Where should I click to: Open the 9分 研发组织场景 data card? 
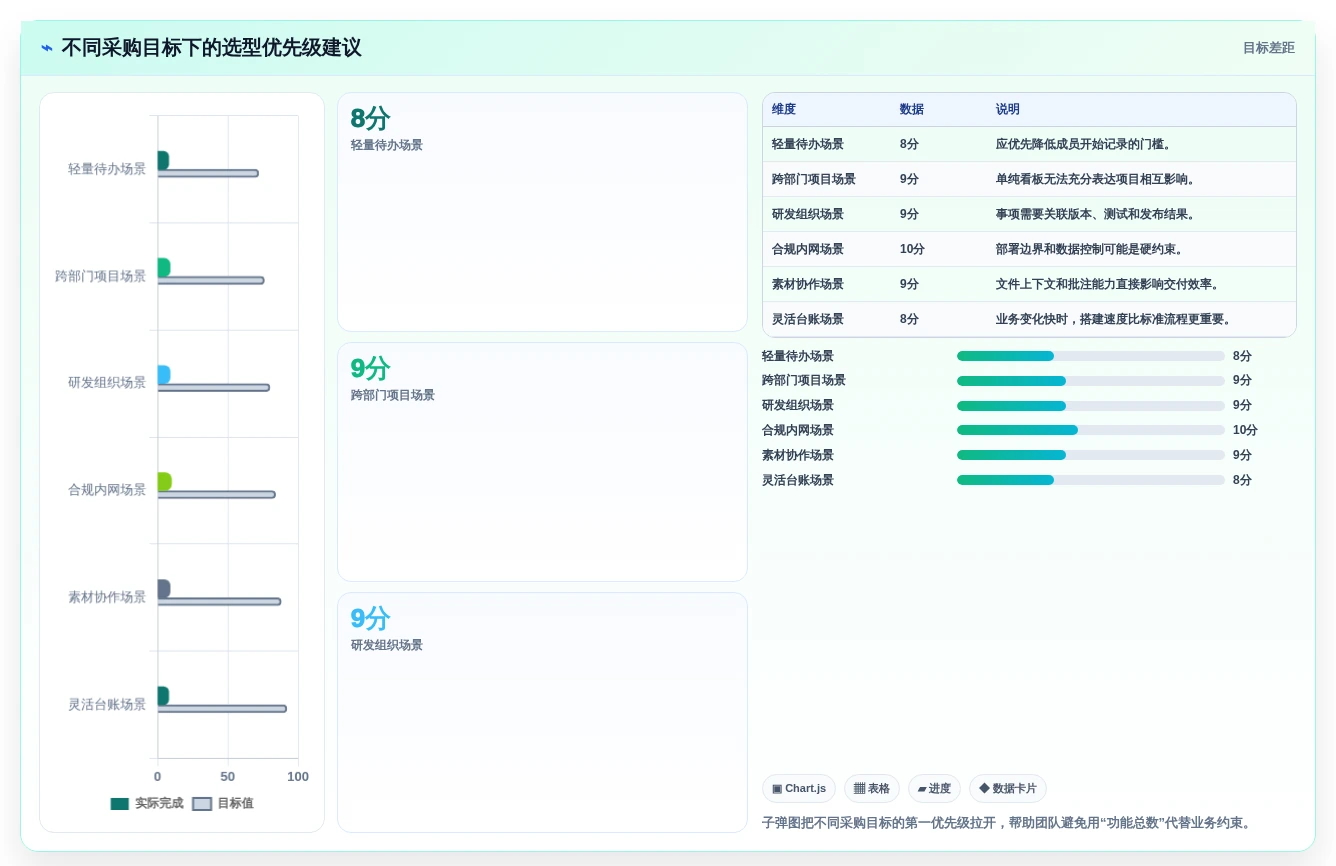[x=542, y=712]
